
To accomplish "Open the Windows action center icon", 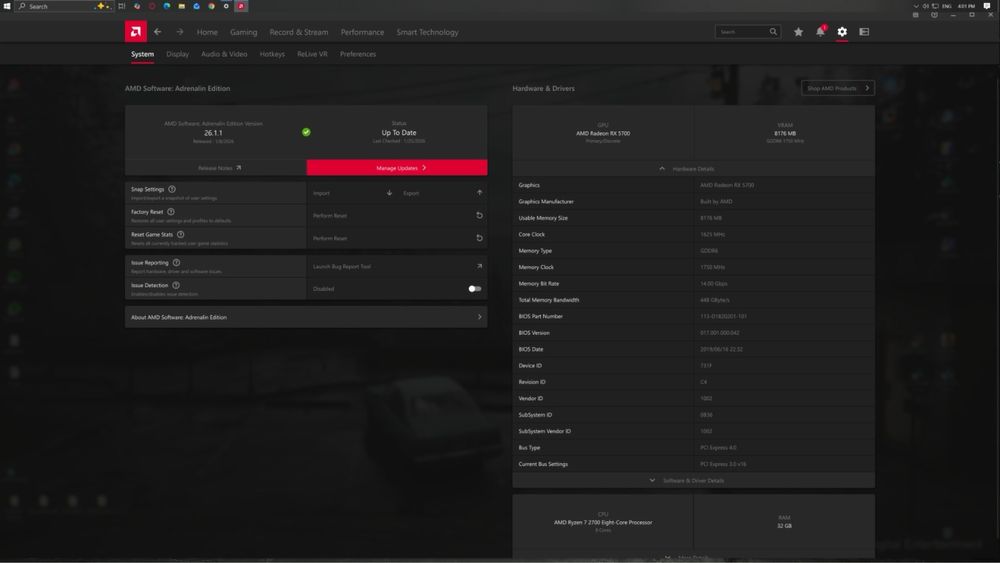I will coord(987,6).
